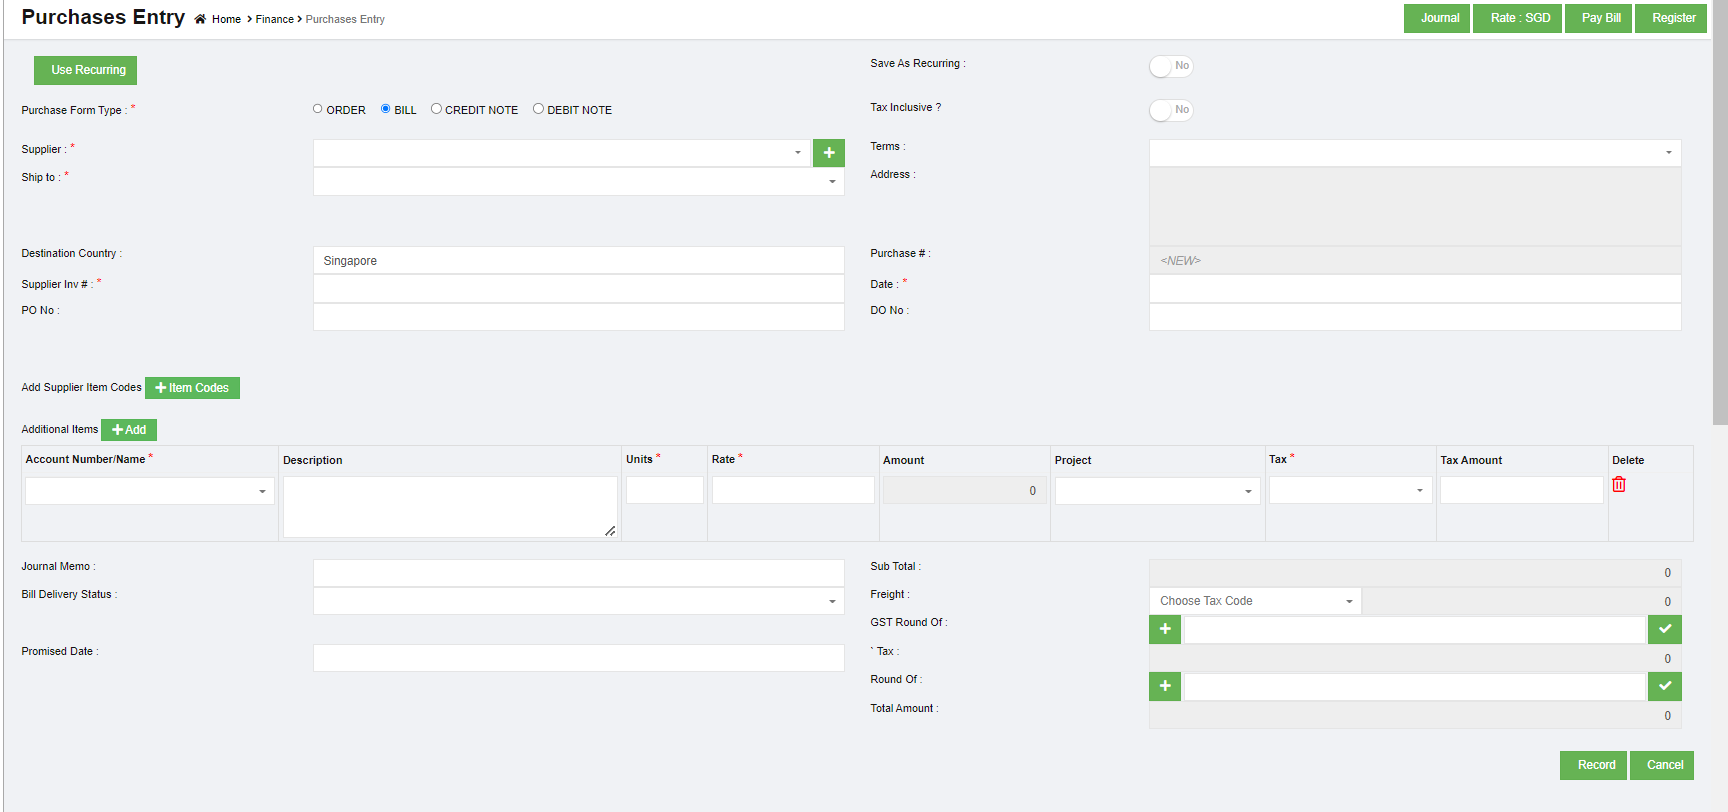Toggle the Save As Recurring switch
1728x812 pixels.
[x=1170, y=66]
